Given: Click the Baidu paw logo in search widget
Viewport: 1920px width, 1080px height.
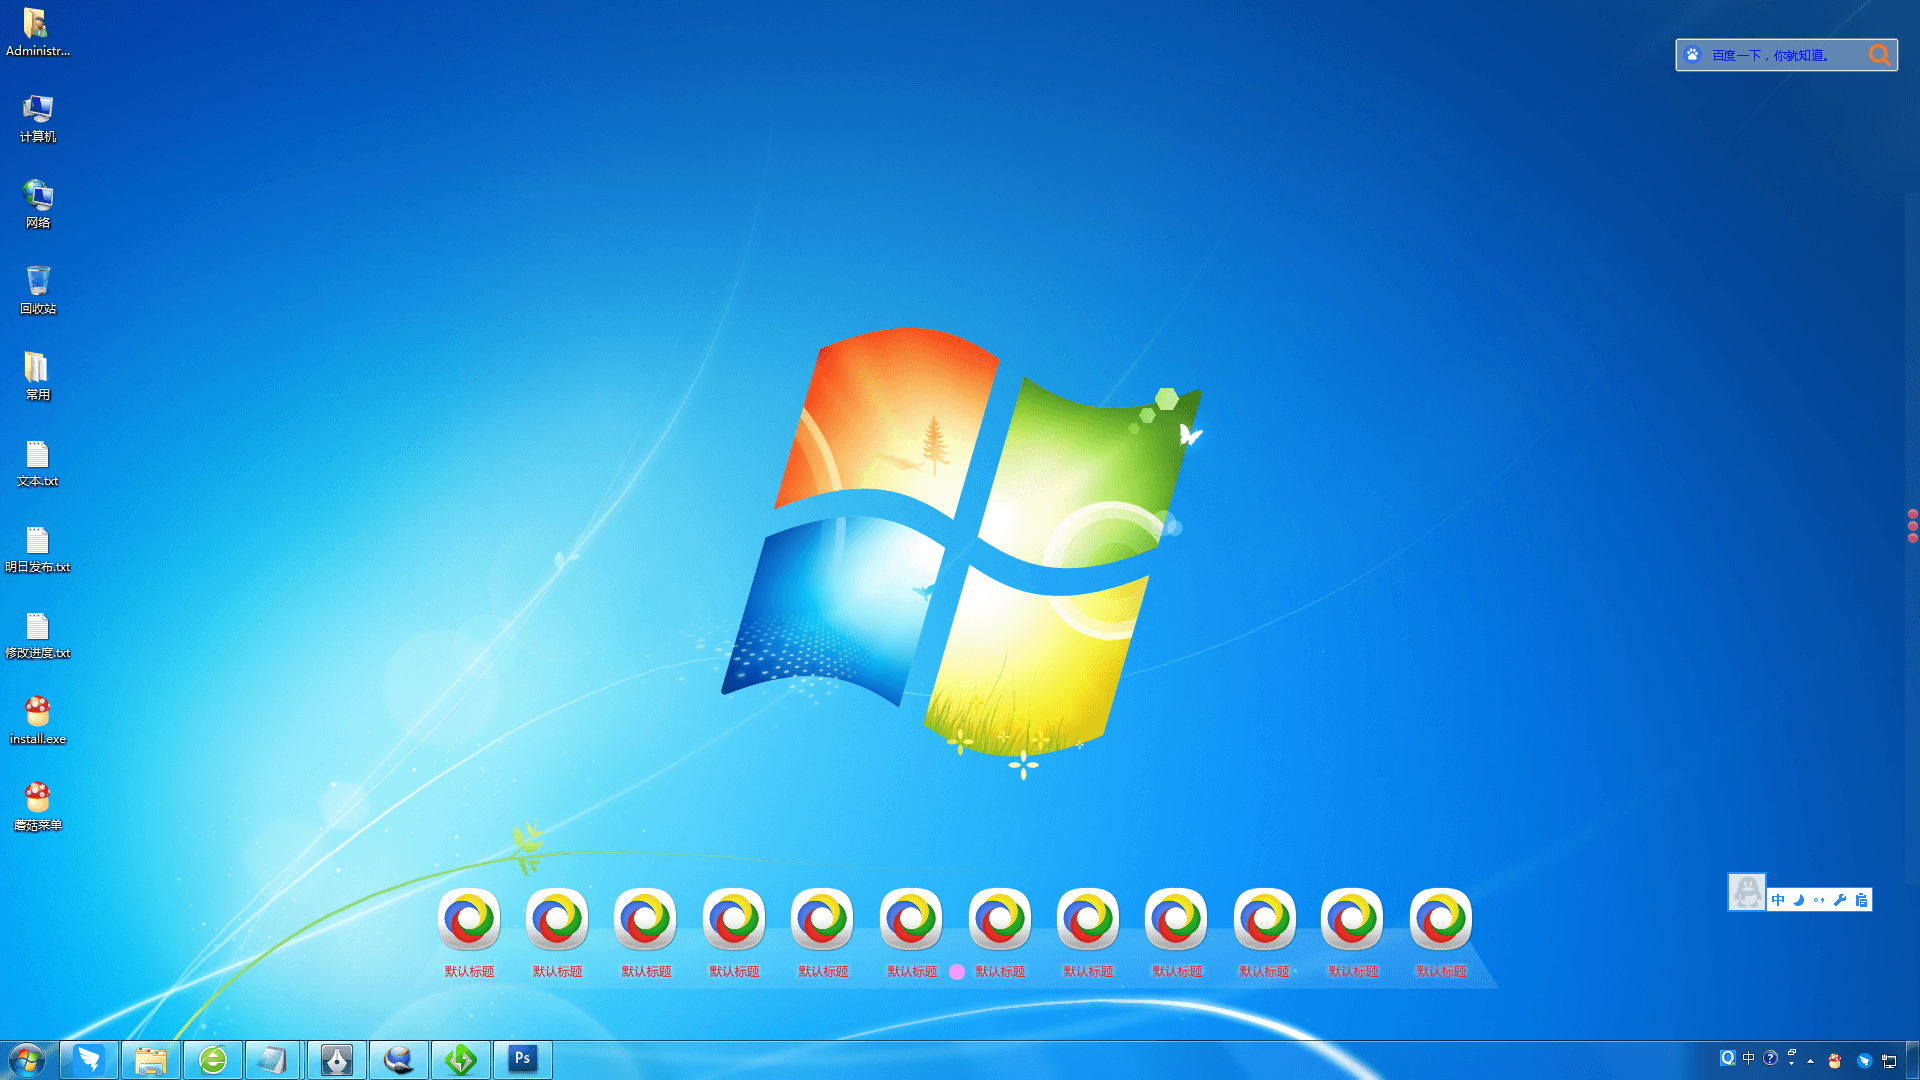Looking at the screenshot, I should click(x=1692, y=55).
